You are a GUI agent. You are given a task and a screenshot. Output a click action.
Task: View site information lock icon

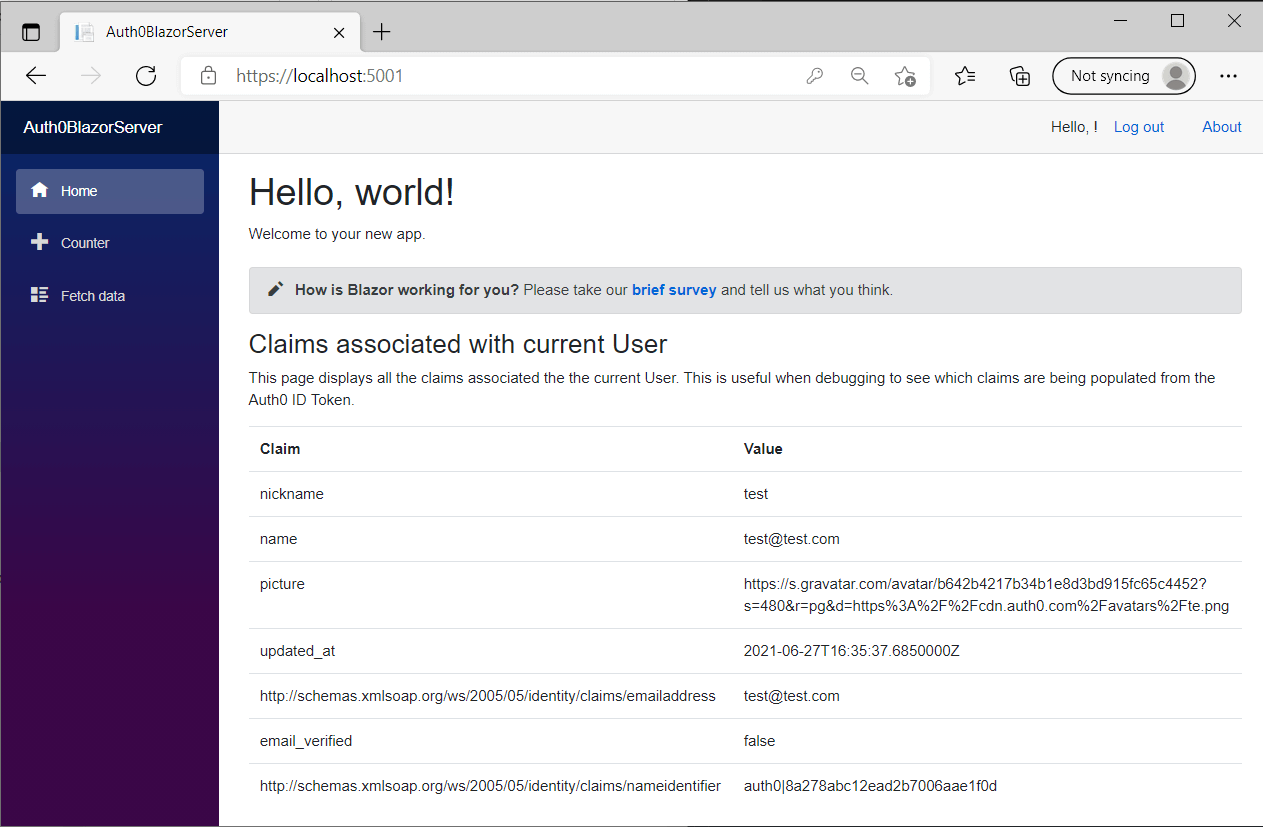click(208, 76)
